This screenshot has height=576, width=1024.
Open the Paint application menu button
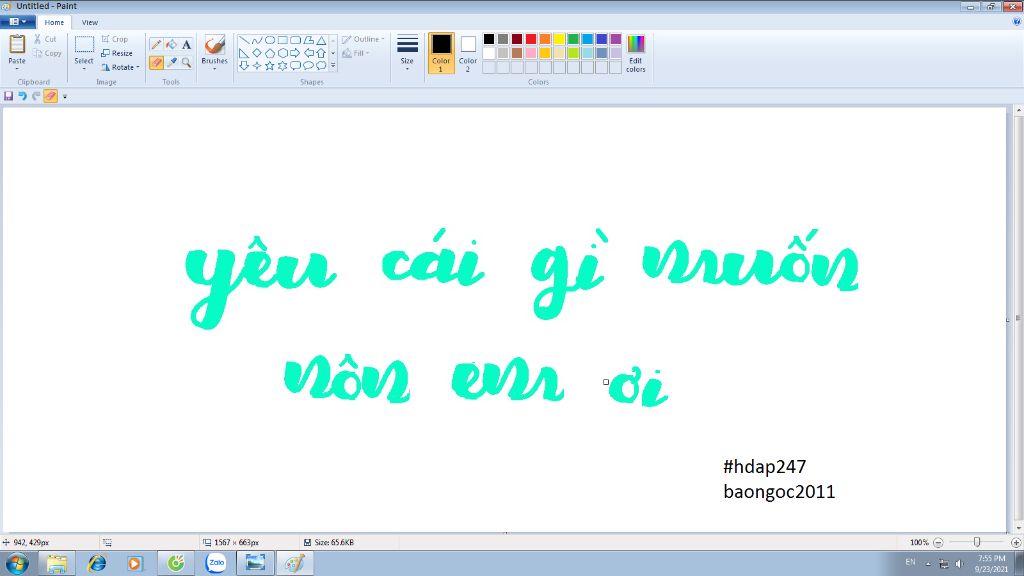(x=18, y=22)
